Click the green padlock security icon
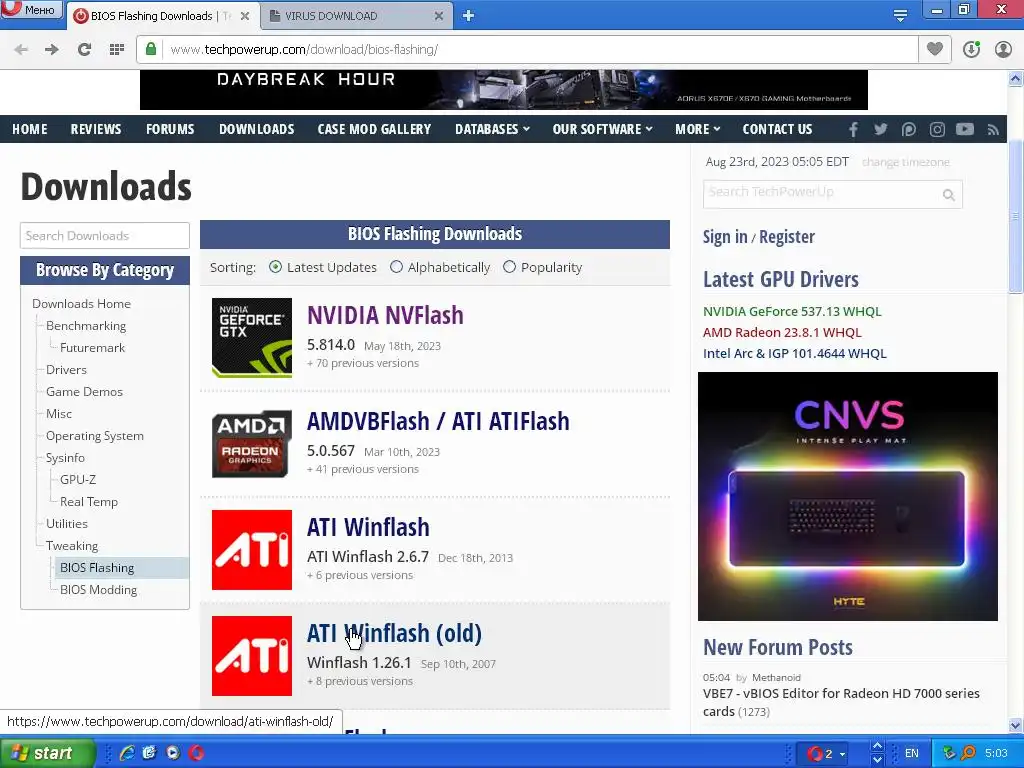The image size is (1024, 768). coord(151,49)
